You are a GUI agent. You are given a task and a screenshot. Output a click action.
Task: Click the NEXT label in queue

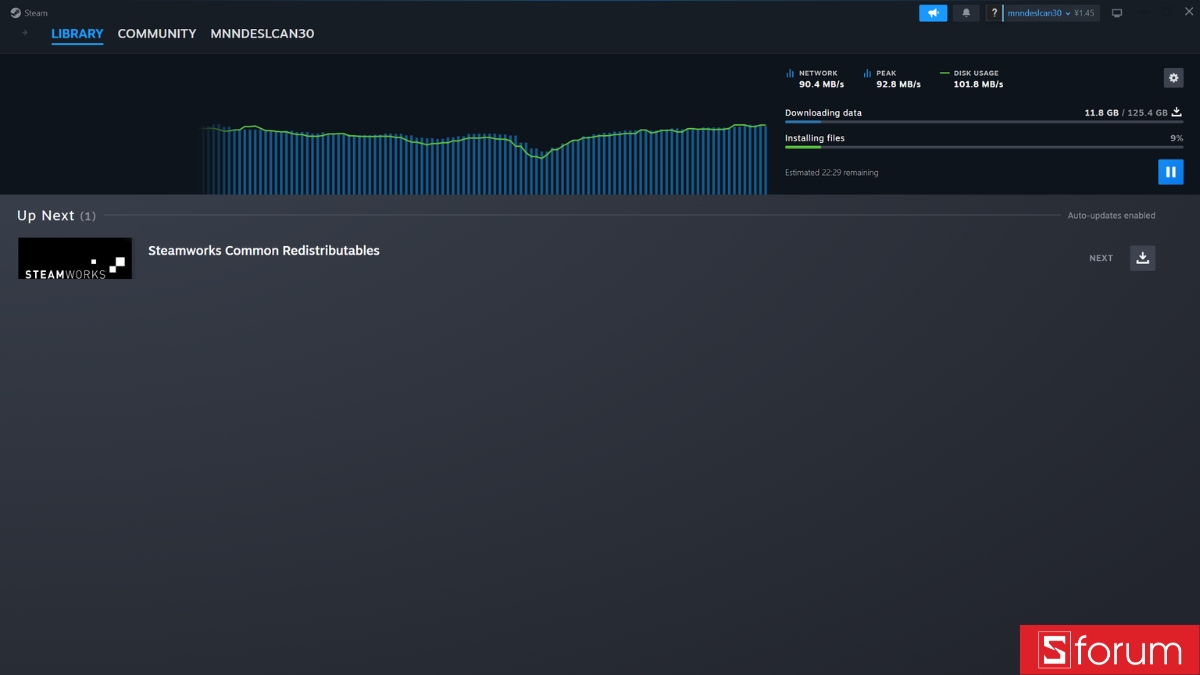[1101, 258]
